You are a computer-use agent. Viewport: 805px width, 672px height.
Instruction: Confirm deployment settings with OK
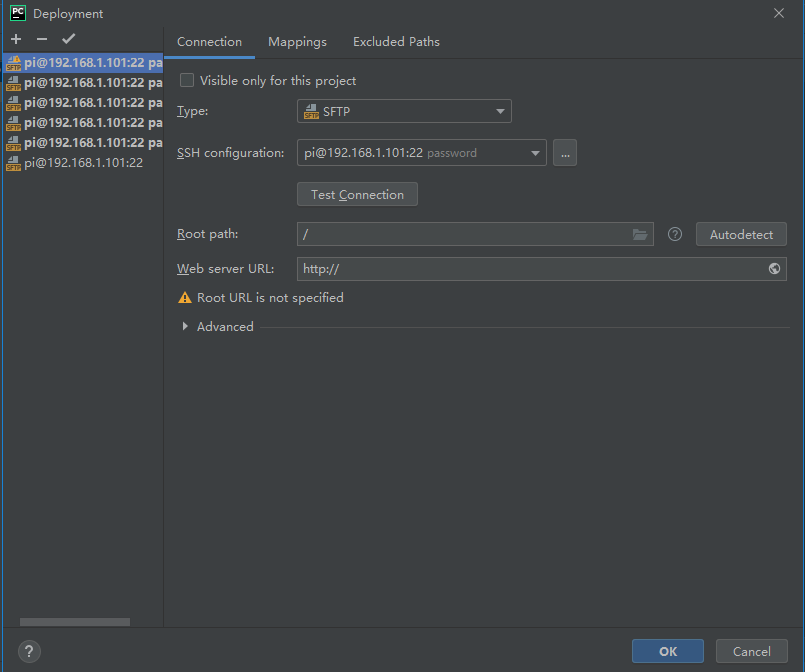click(x=667, y=650)
